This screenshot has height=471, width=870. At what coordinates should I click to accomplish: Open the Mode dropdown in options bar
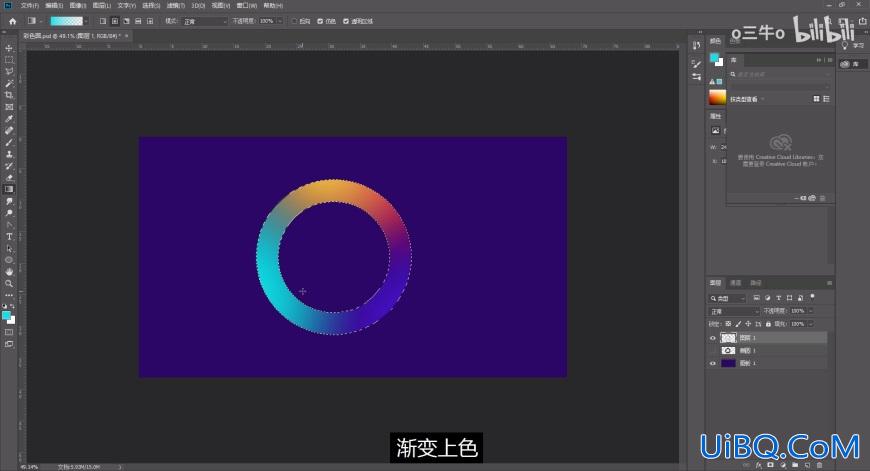coord(204,21)
